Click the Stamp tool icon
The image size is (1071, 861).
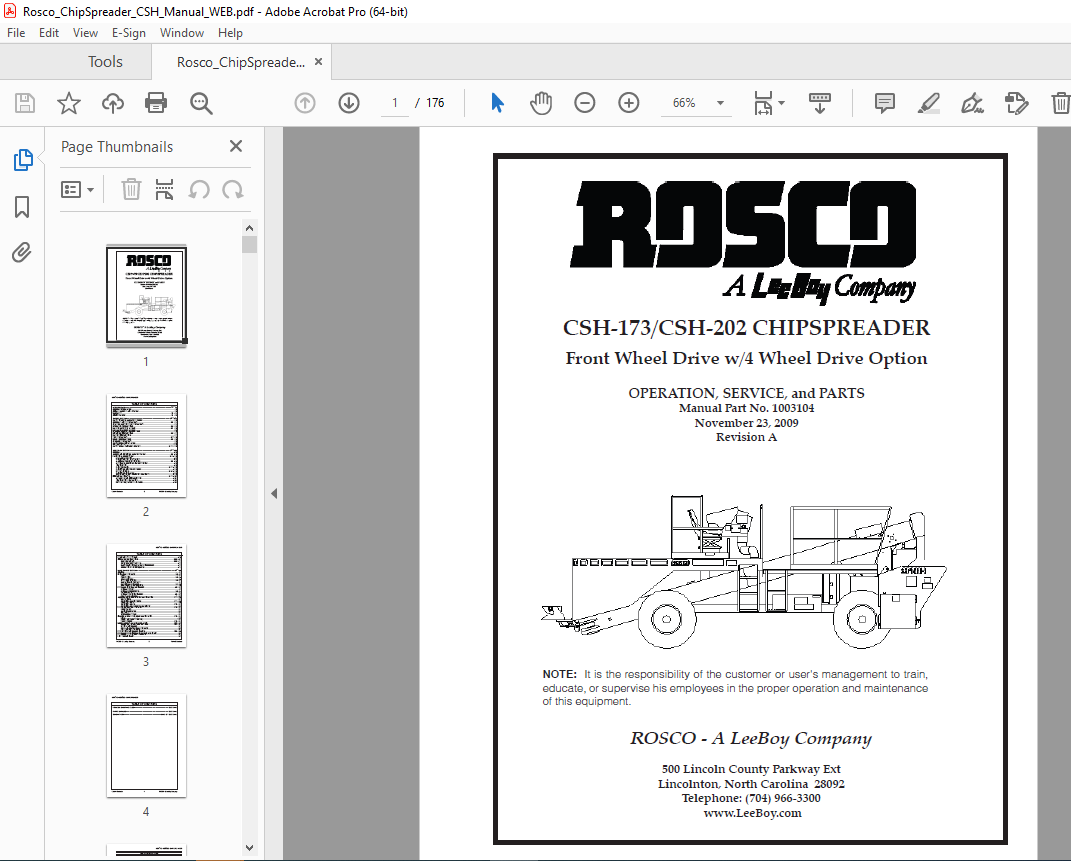pos(1016,103)
